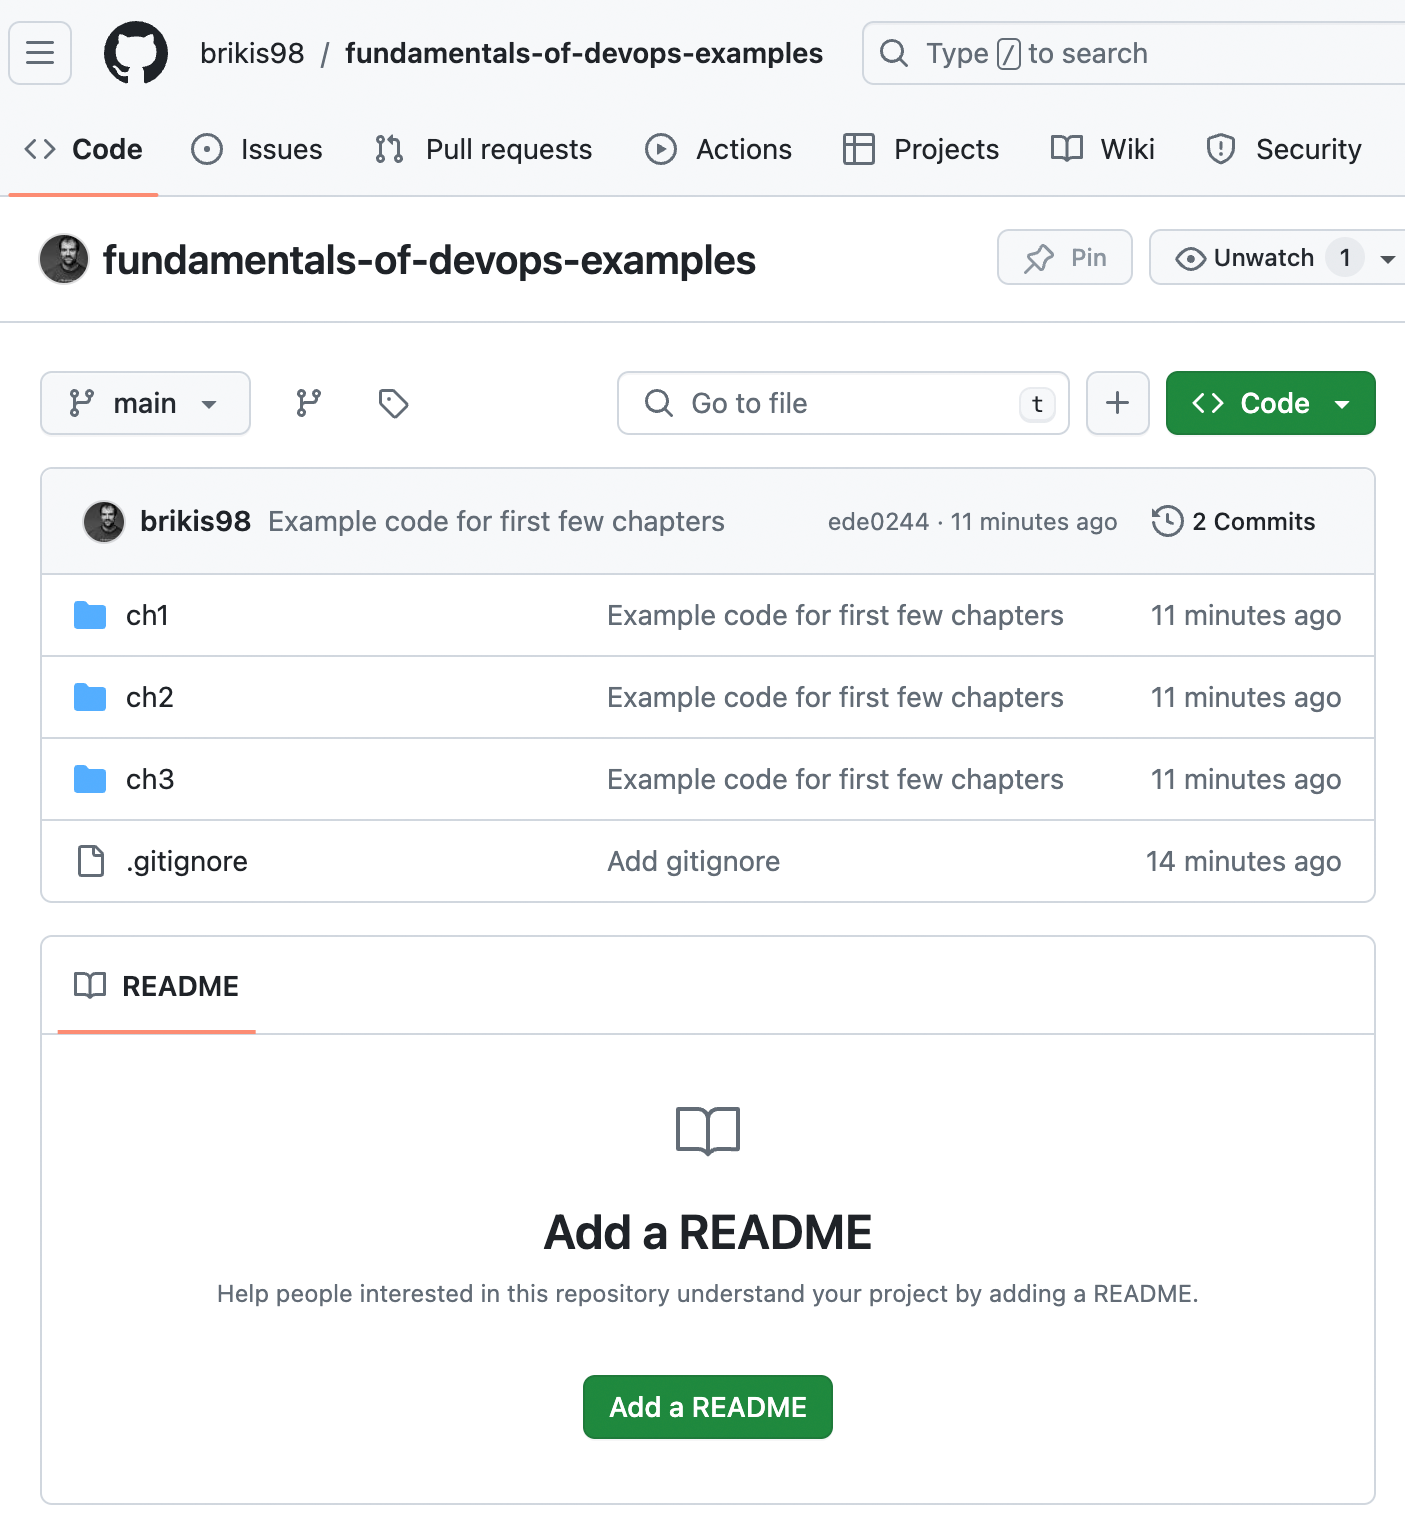Switch to the Issues tab

(257, 149)
